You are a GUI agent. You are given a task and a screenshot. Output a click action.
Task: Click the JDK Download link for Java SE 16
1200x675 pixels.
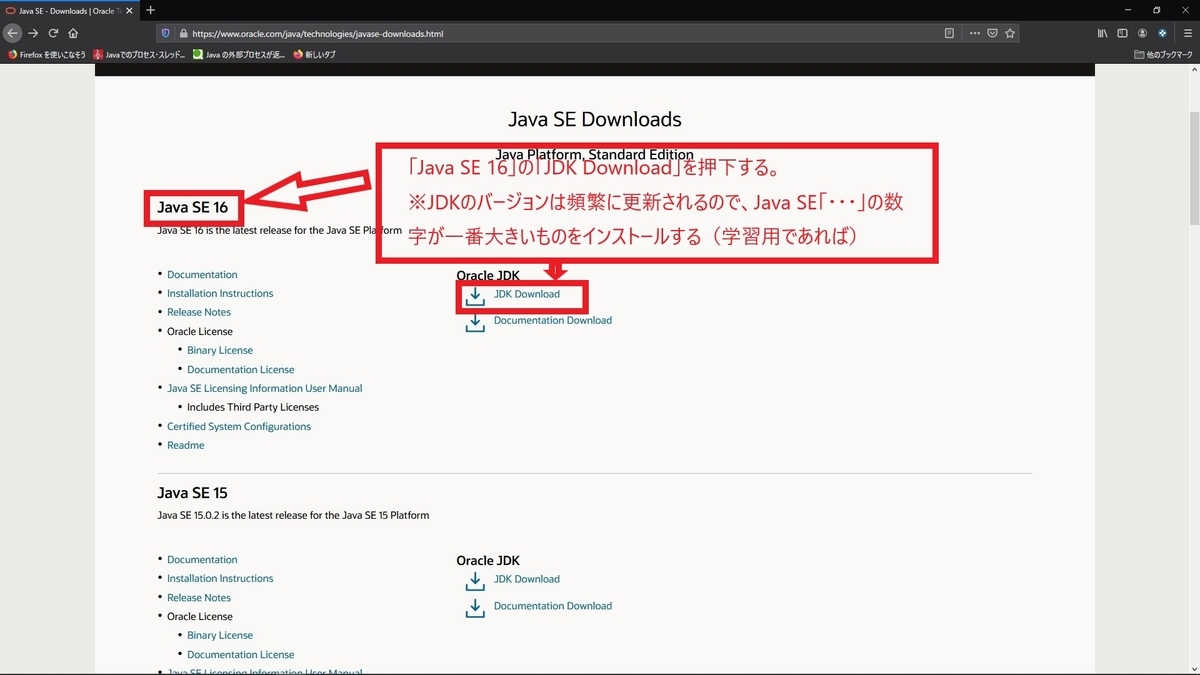(x=526, y=294)
